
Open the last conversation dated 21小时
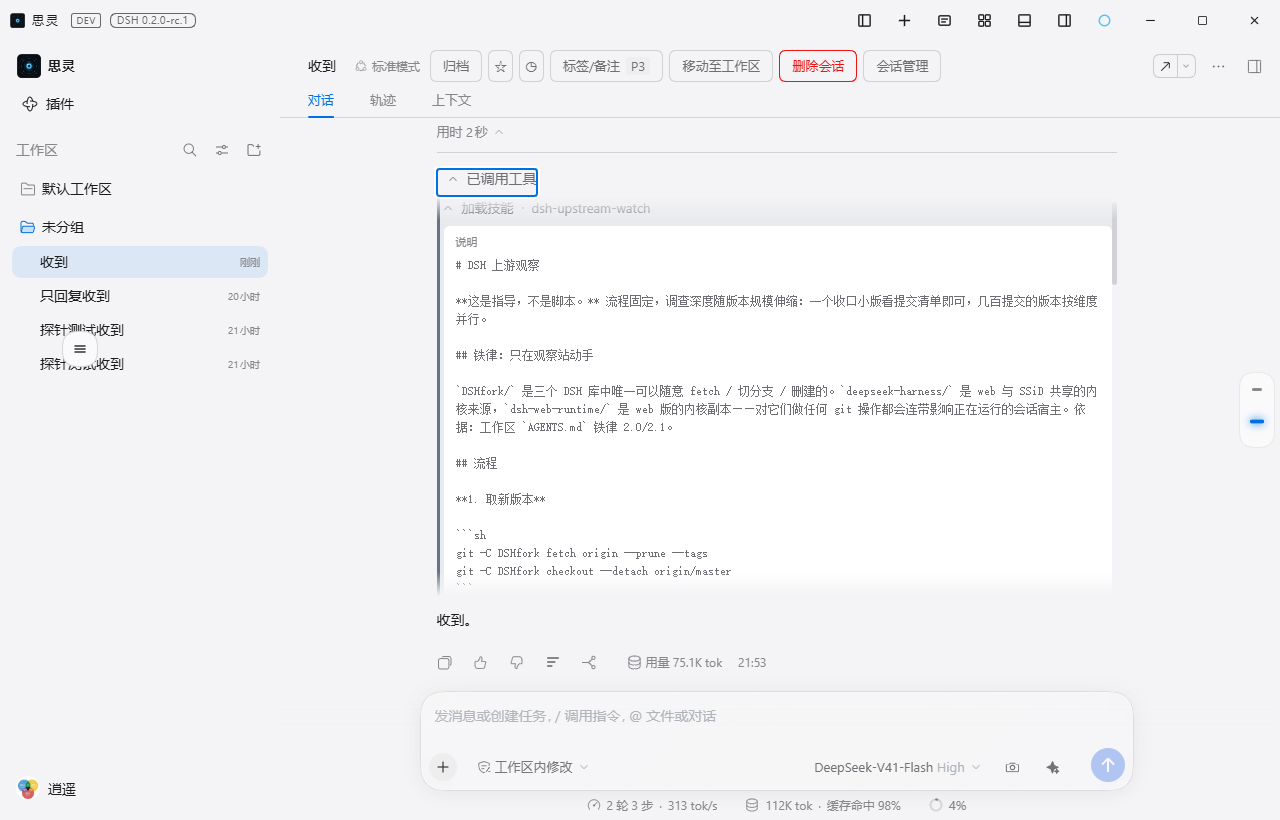point(140,364)
